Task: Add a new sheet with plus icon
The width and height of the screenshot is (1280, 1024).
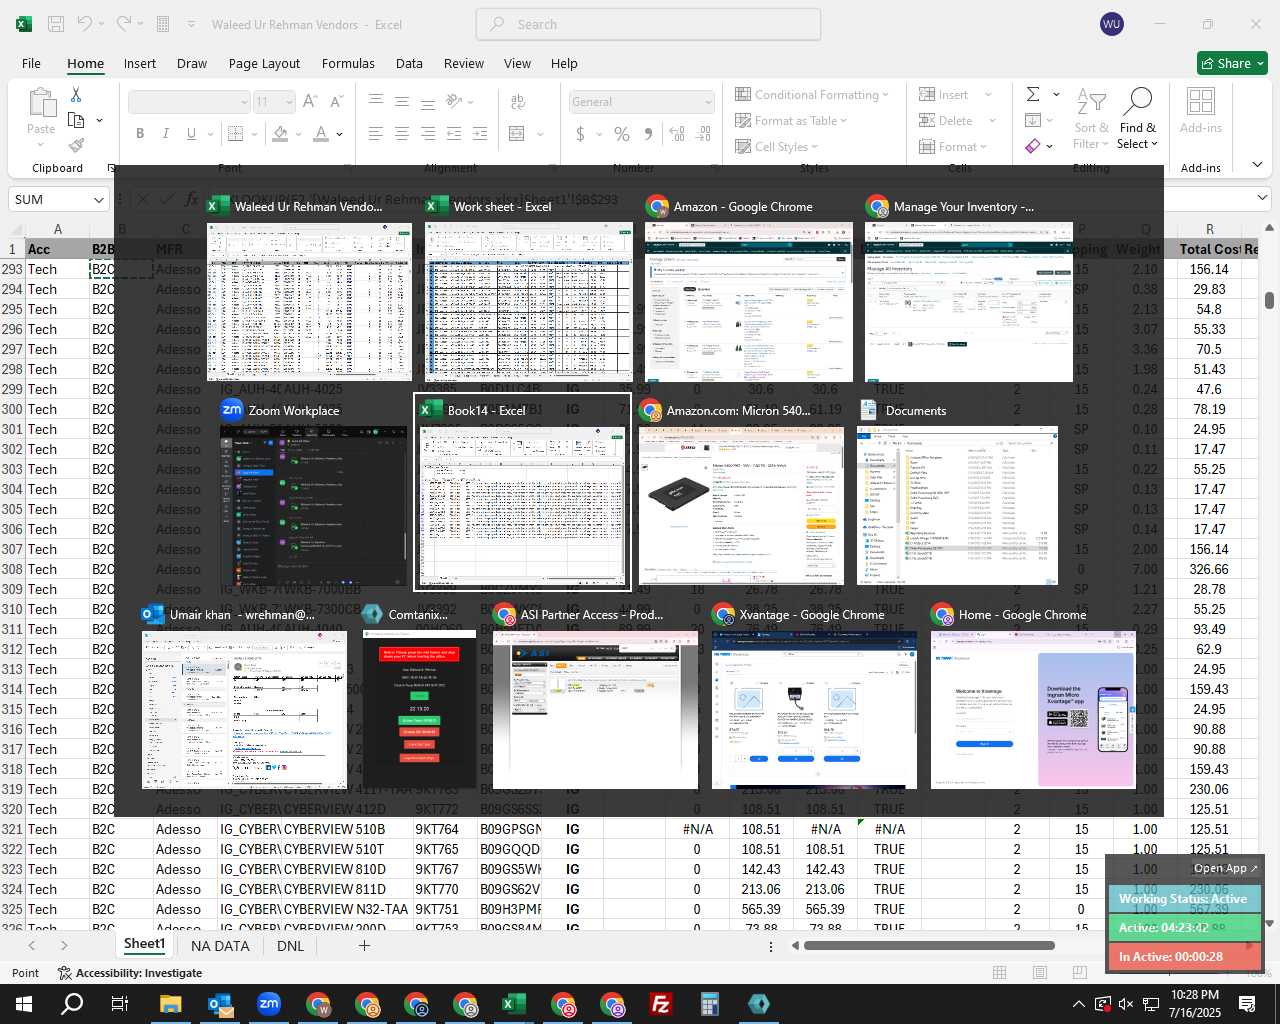Action: coord(364,945)
